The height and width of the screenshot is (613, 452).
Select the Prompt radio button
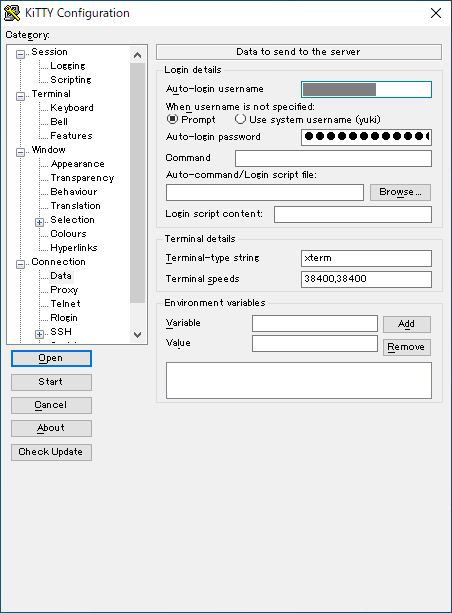tap(172, 119)
